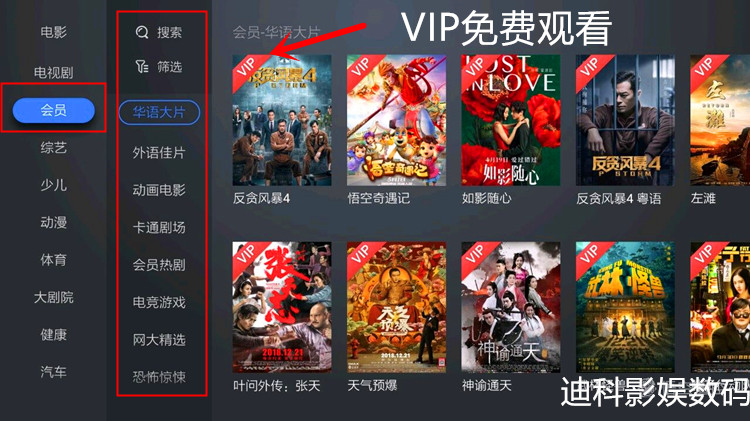Open the 动画电影 list
Image resolution: width=750 pixels, height=421 pixels.
pyautogui.click(x=159, y=190)
